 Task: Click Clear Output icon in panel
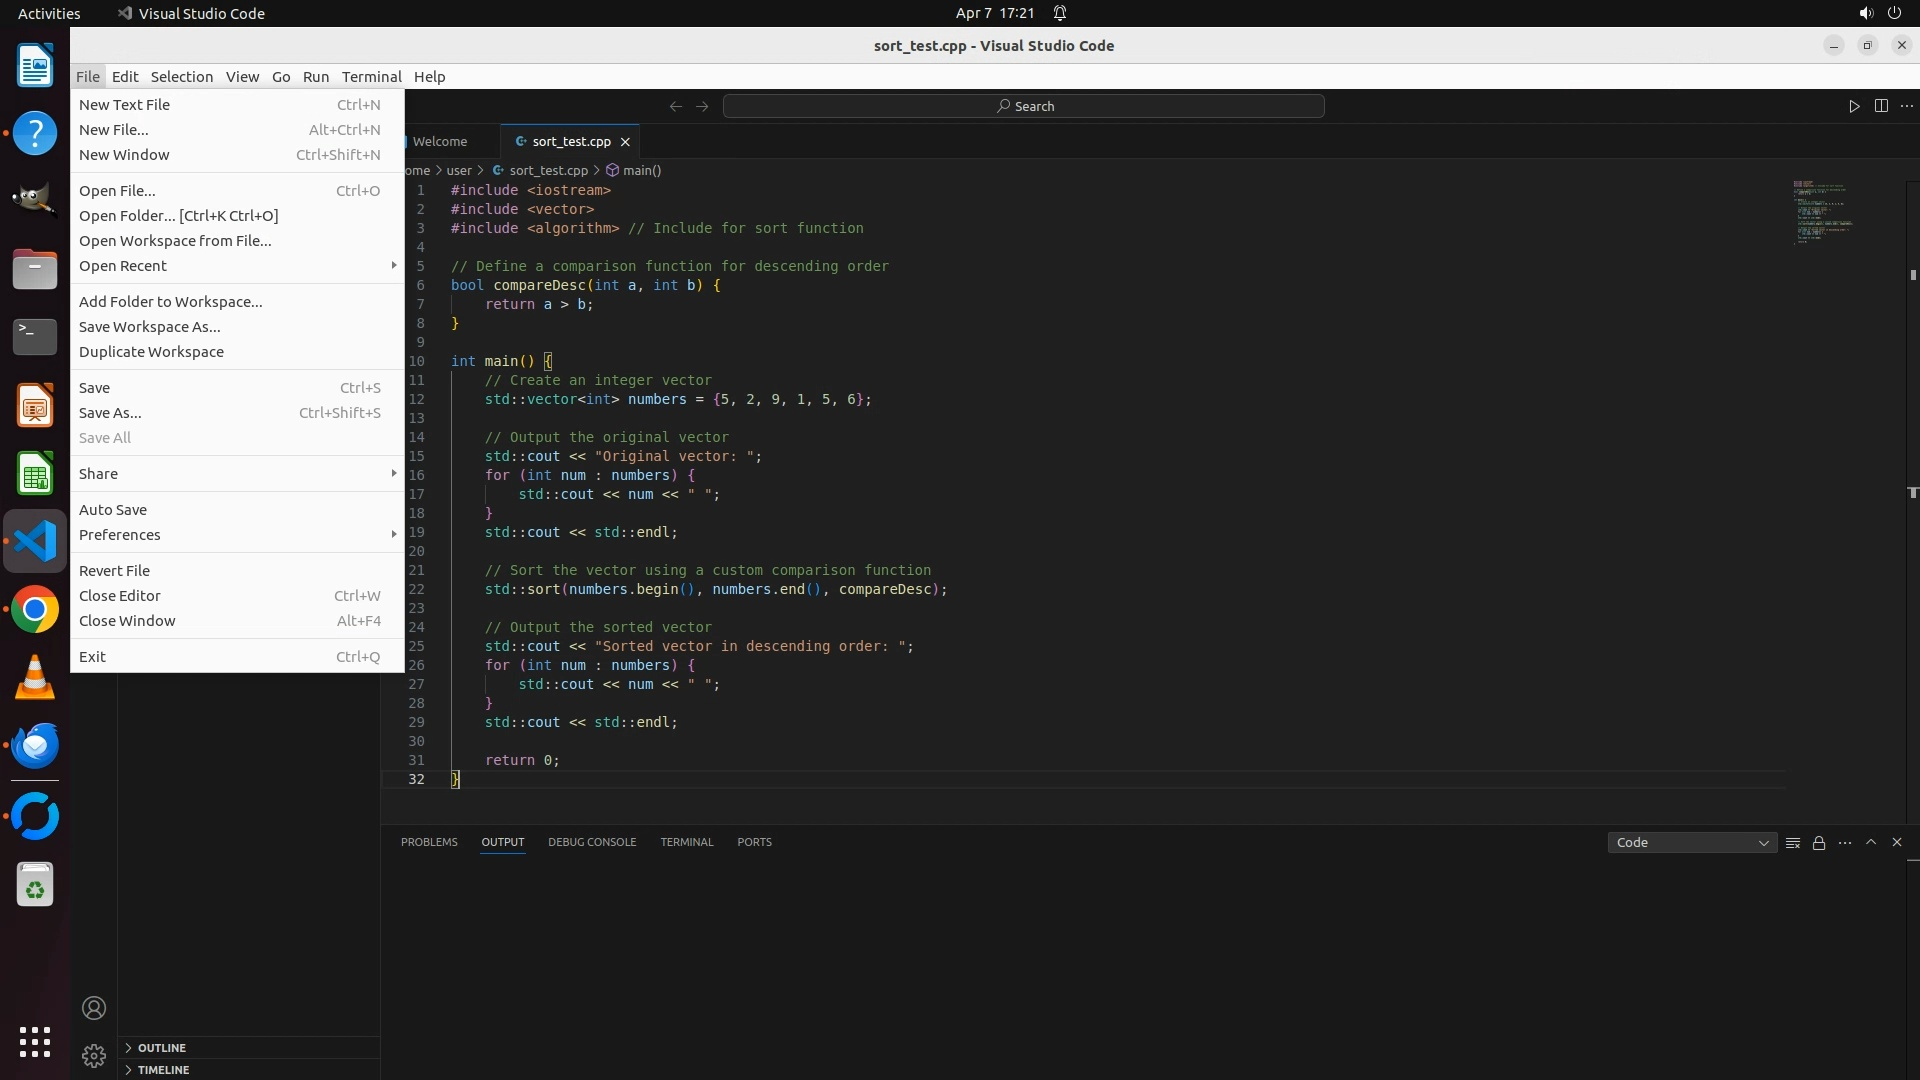pyautogui.click(x=1793, y=843)
